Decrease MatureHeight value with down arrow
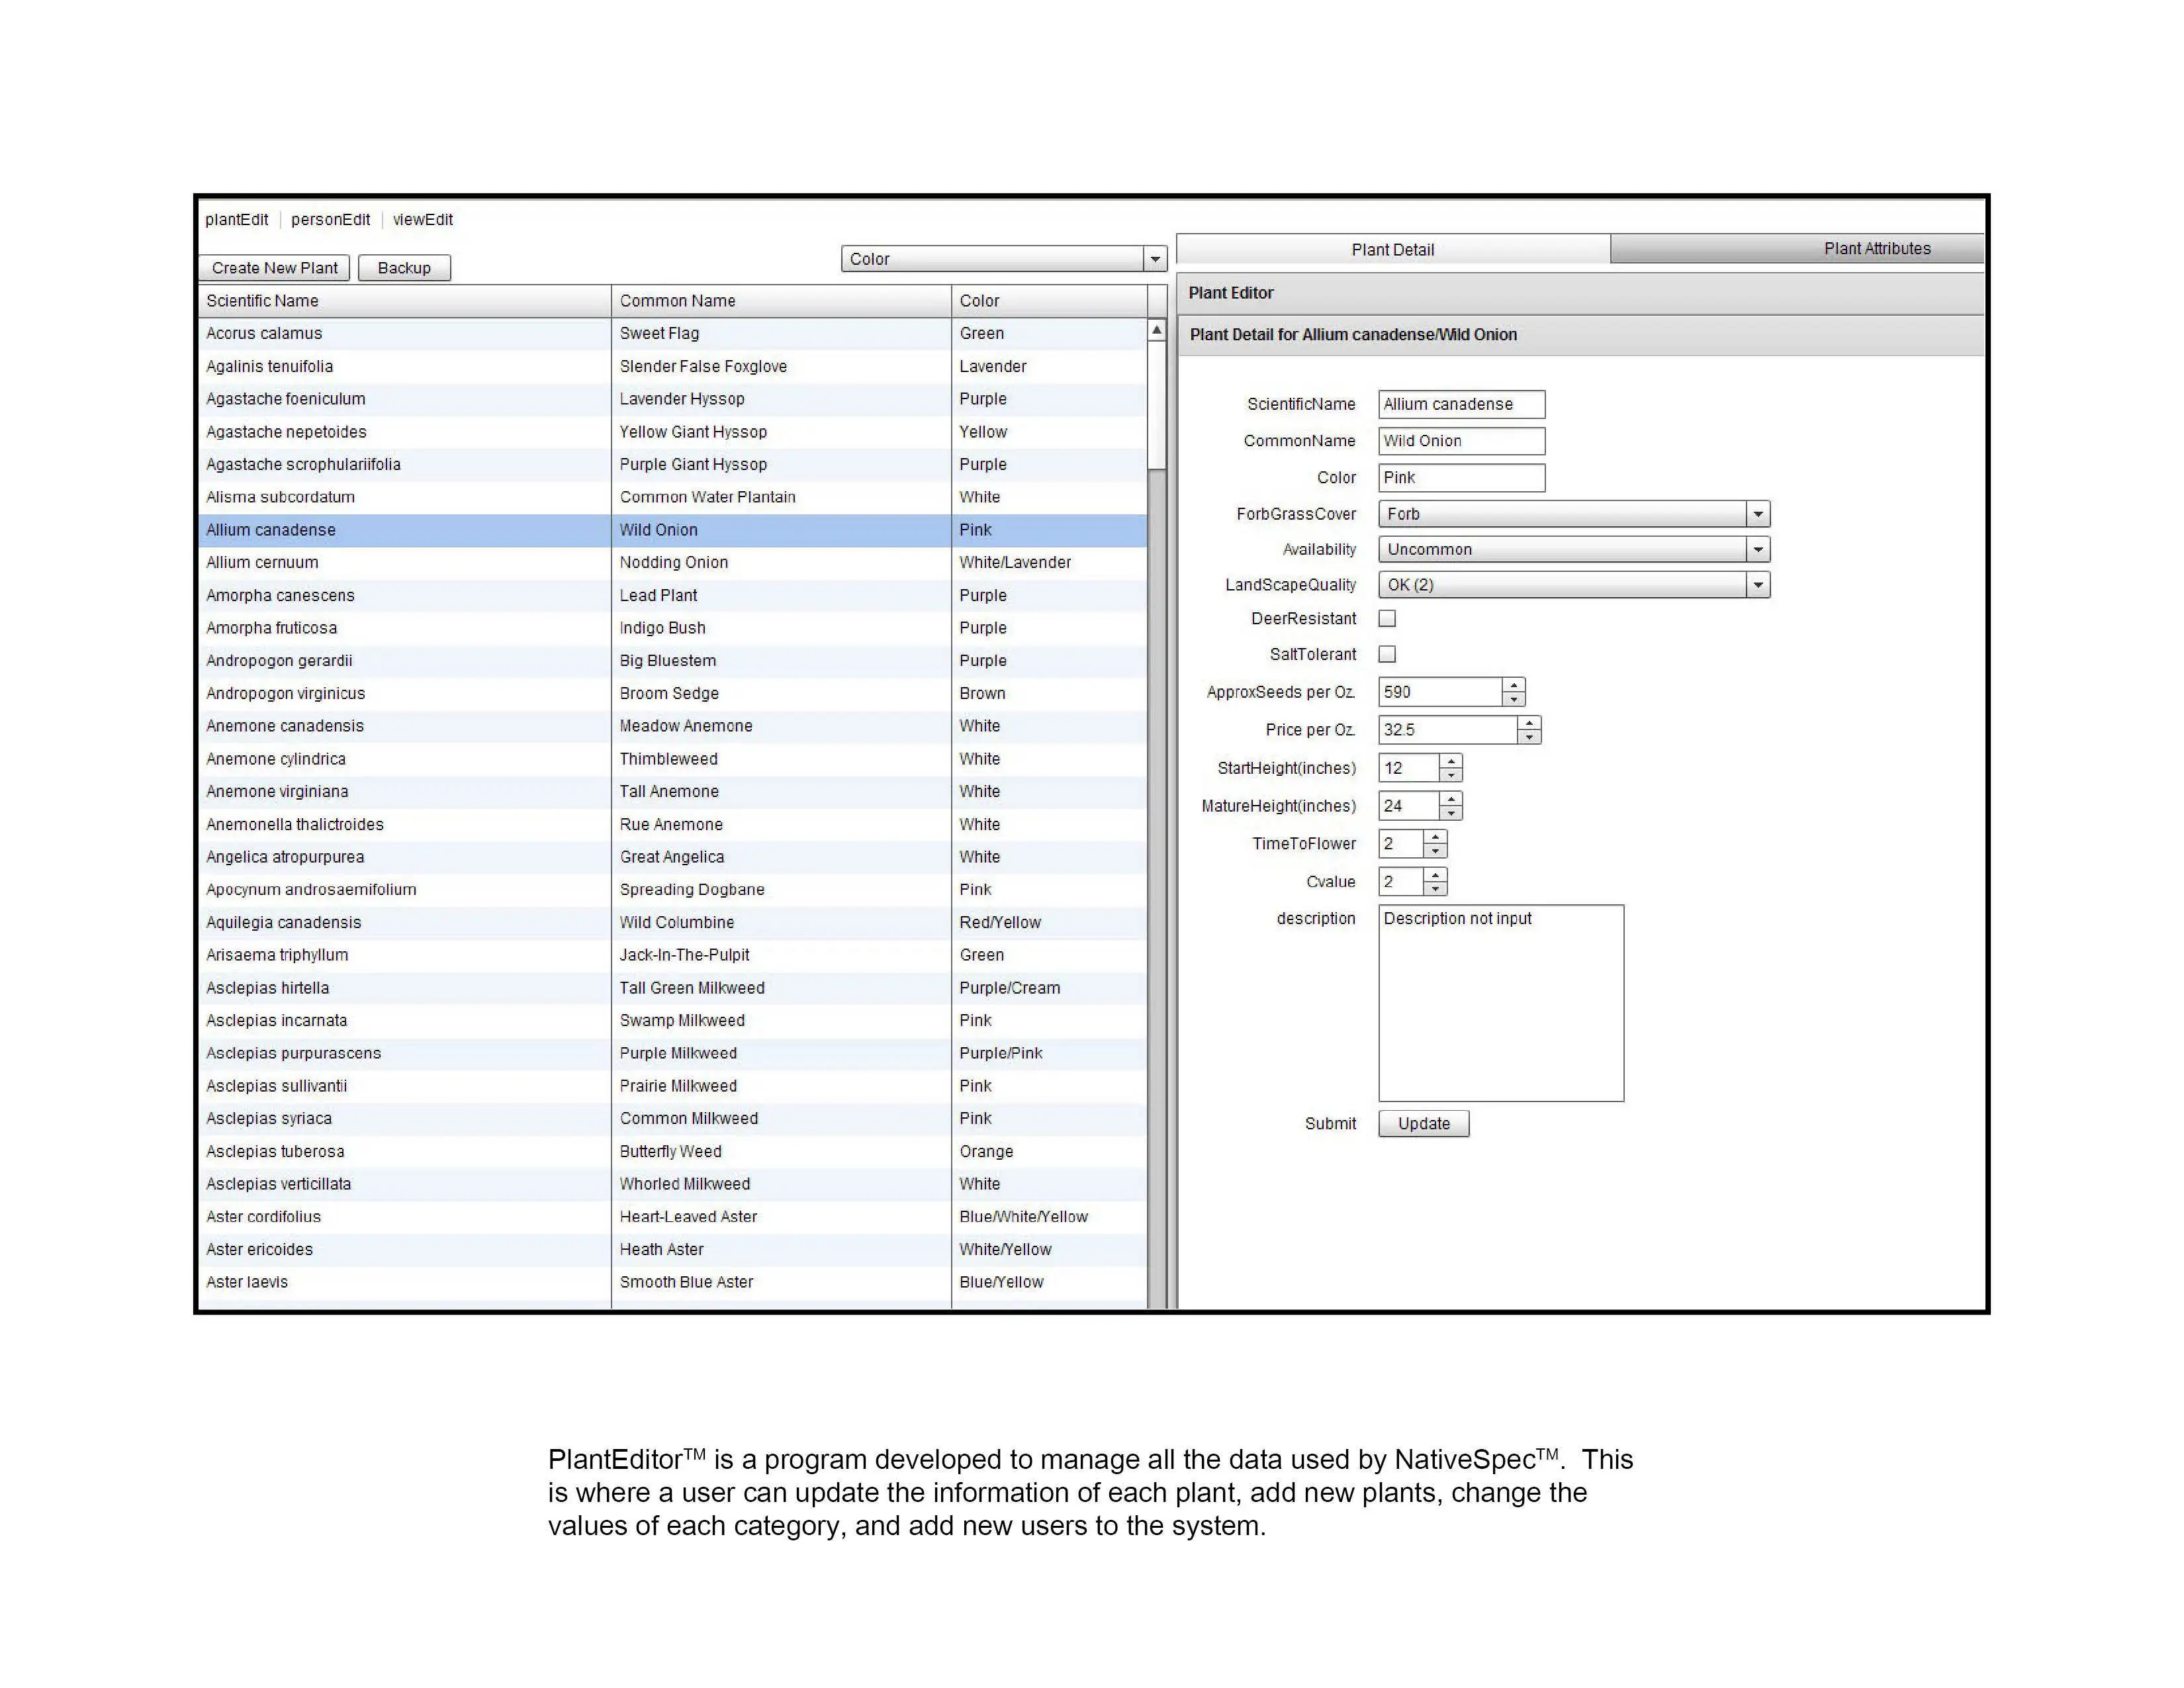 point(1451,813)
